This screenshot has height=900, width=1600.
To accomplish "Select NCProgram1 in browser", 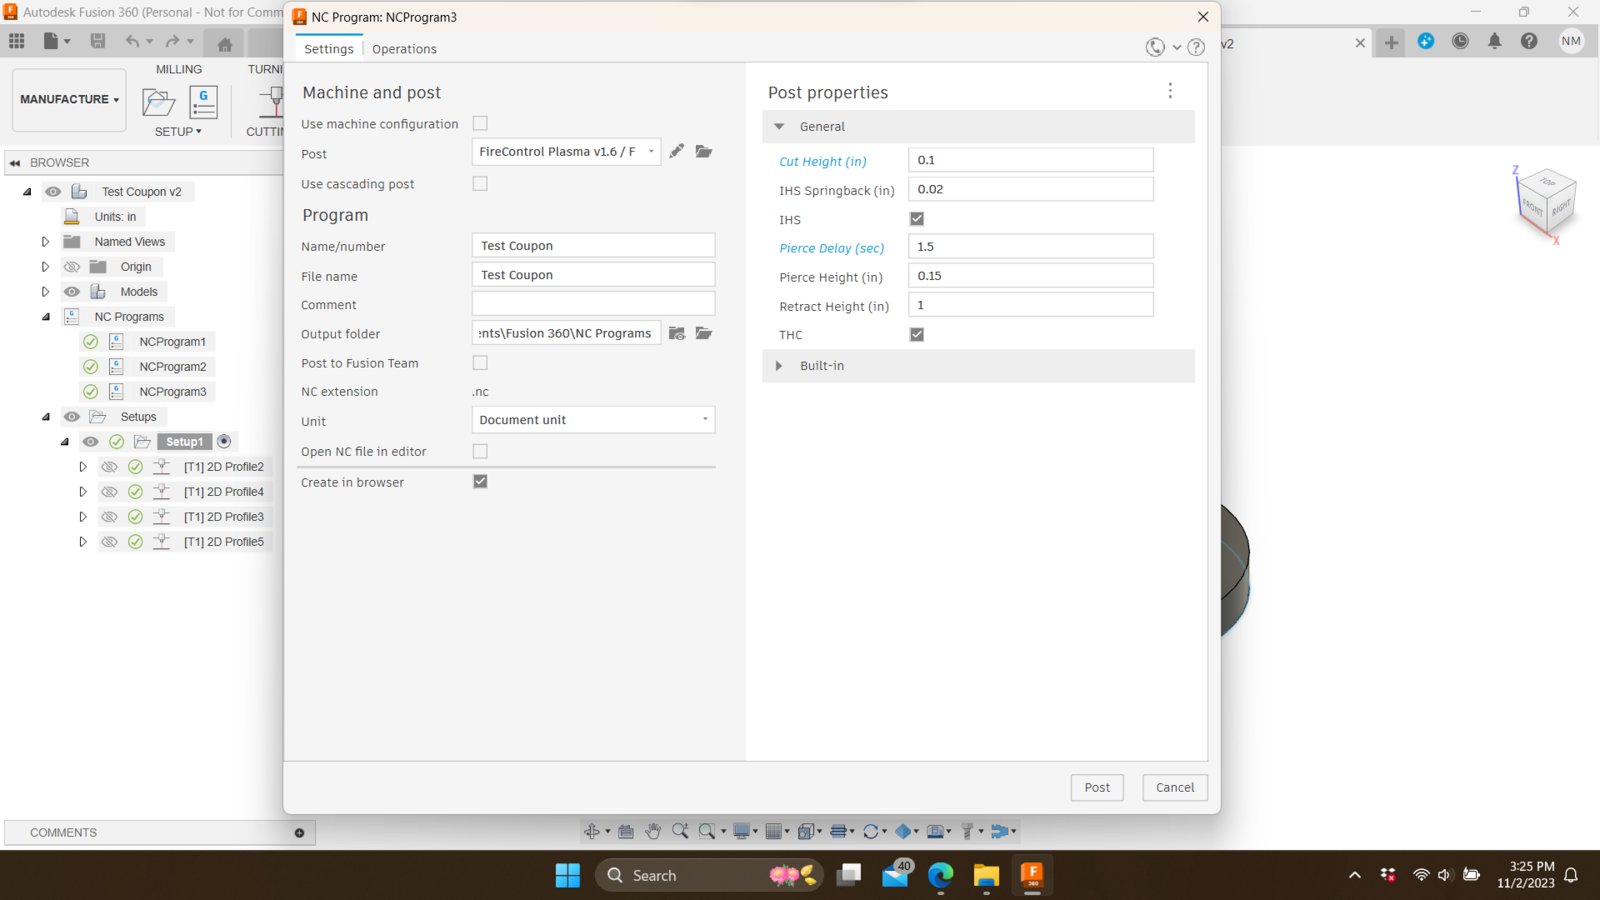I will [172, 341].
